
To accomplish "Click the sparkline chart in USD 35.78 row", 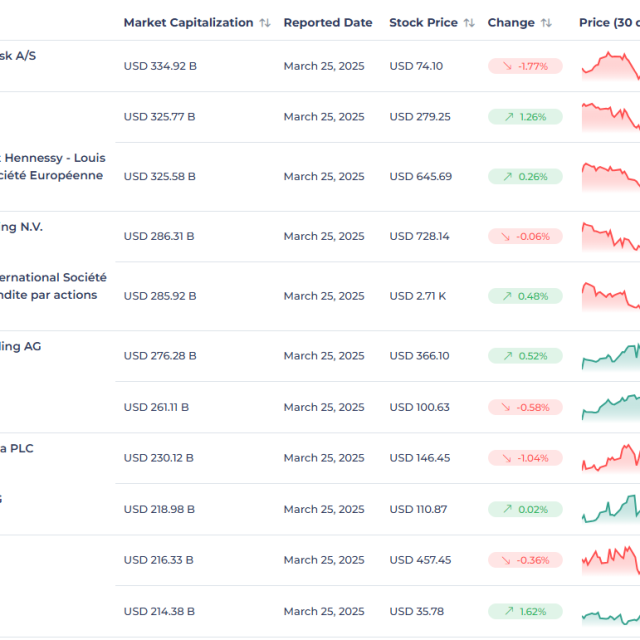I will [610, 611].
